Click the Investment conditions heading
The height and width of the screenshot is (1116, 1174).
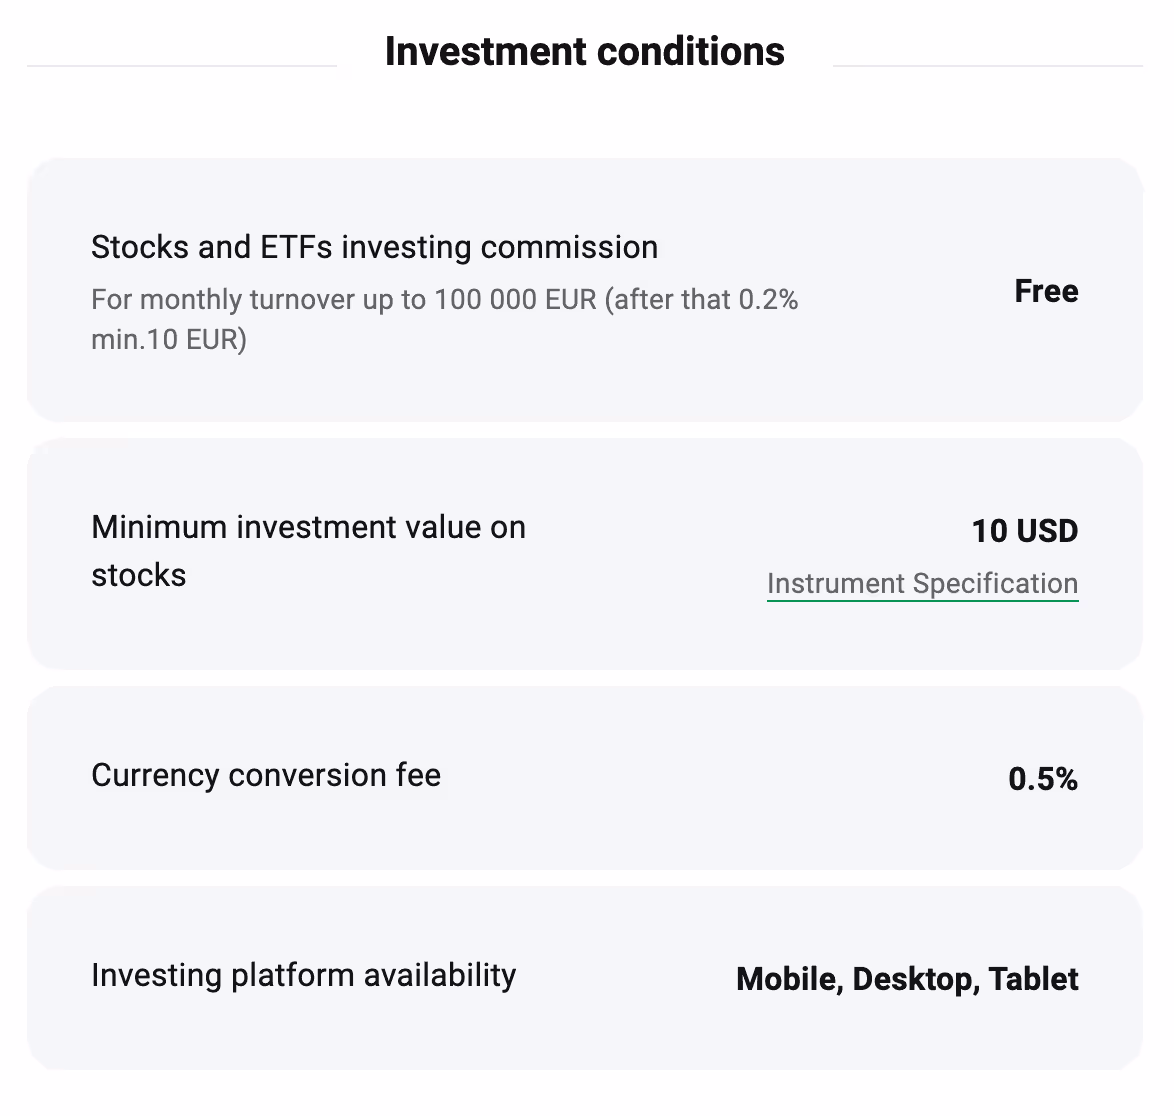pos(584,52)
